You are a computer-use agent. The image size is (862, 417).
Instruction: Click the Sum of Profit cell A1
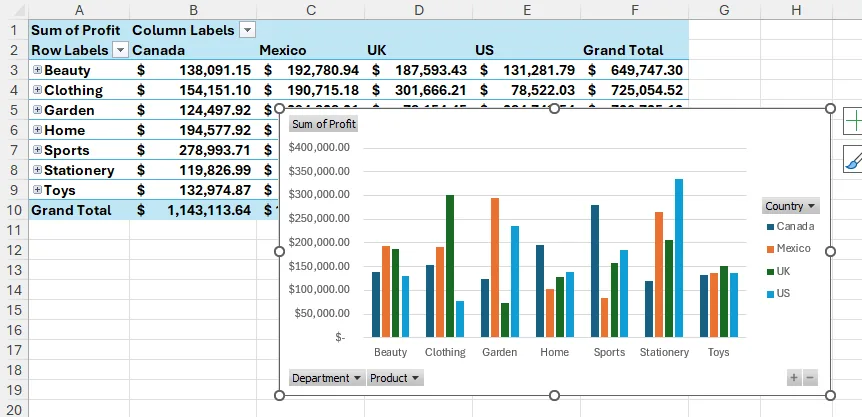pyautogui.click(x=79, y=30)
